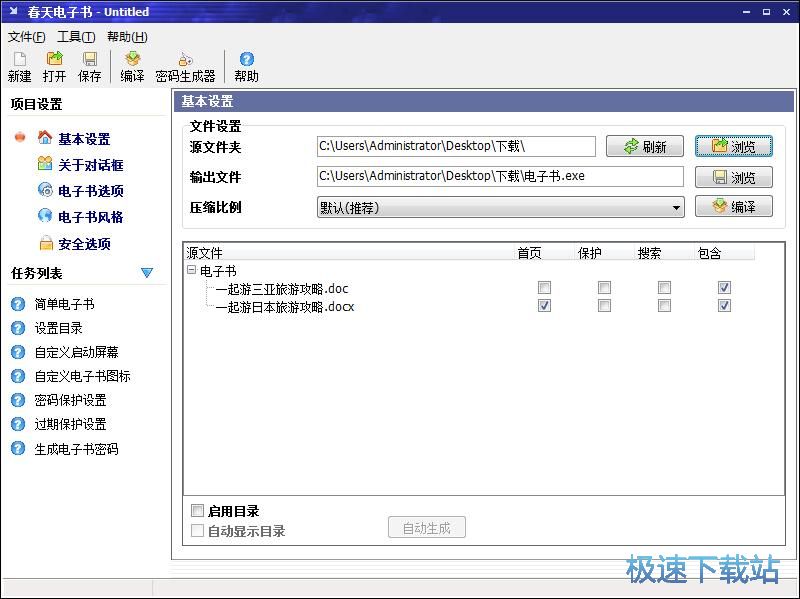The width and height of the screenshot is (800, 599).
Task: Click help icon beside 生成电子书密码
Action: tap(18, 448)
